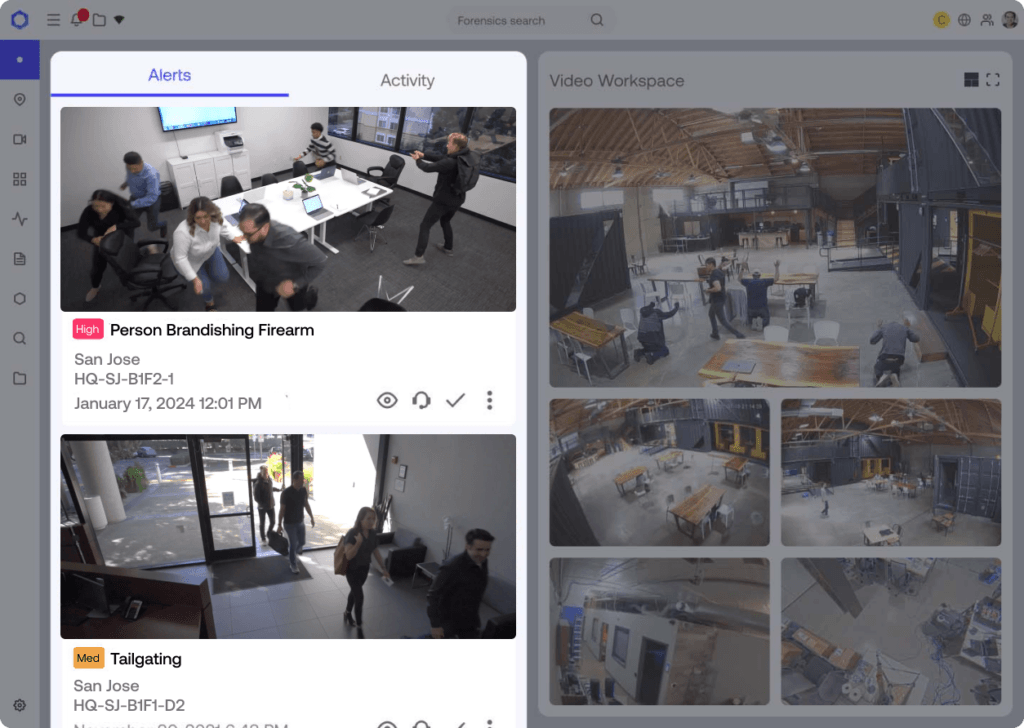Open the search sidebar icon
Screen dimensions: 1024x728
pyautogui.click(x=20, y=338)
